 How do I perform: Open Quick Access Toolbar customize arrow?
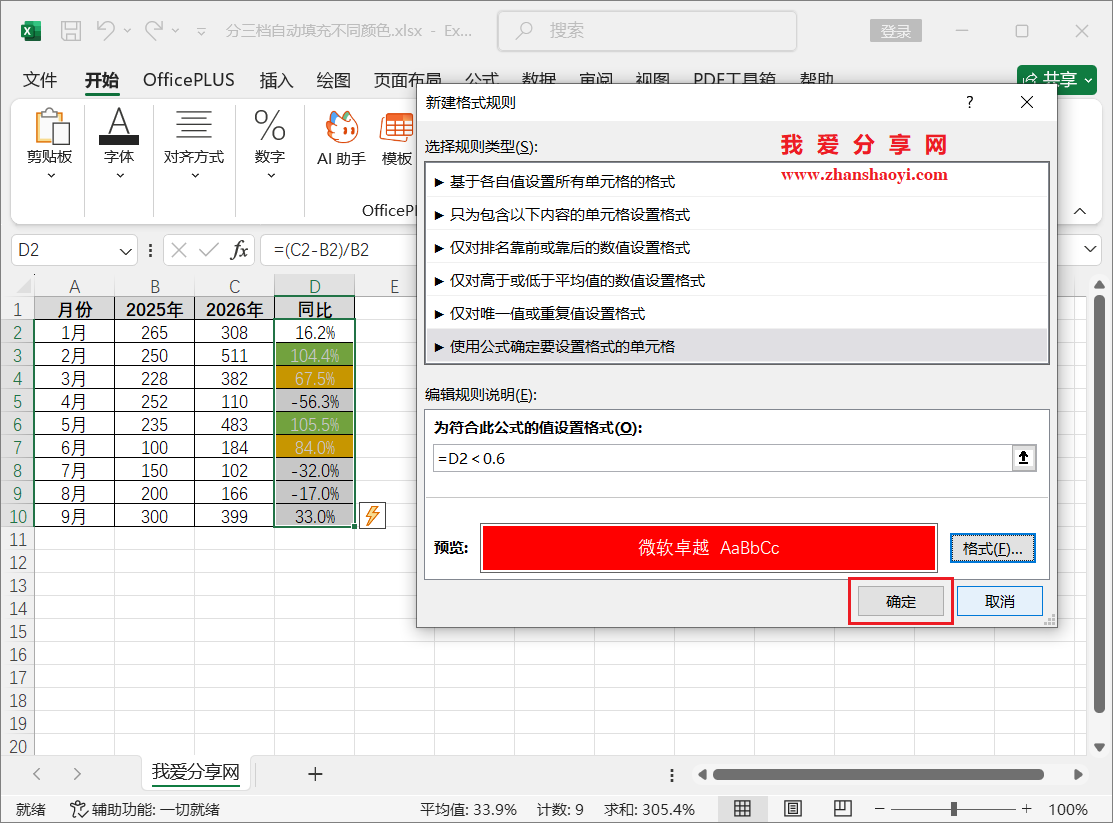pyautogui.click(x=202, y=31)
